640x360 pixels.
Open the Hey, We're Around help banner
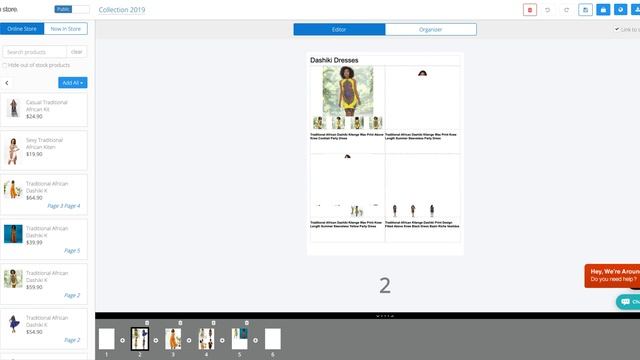(612, 276)
